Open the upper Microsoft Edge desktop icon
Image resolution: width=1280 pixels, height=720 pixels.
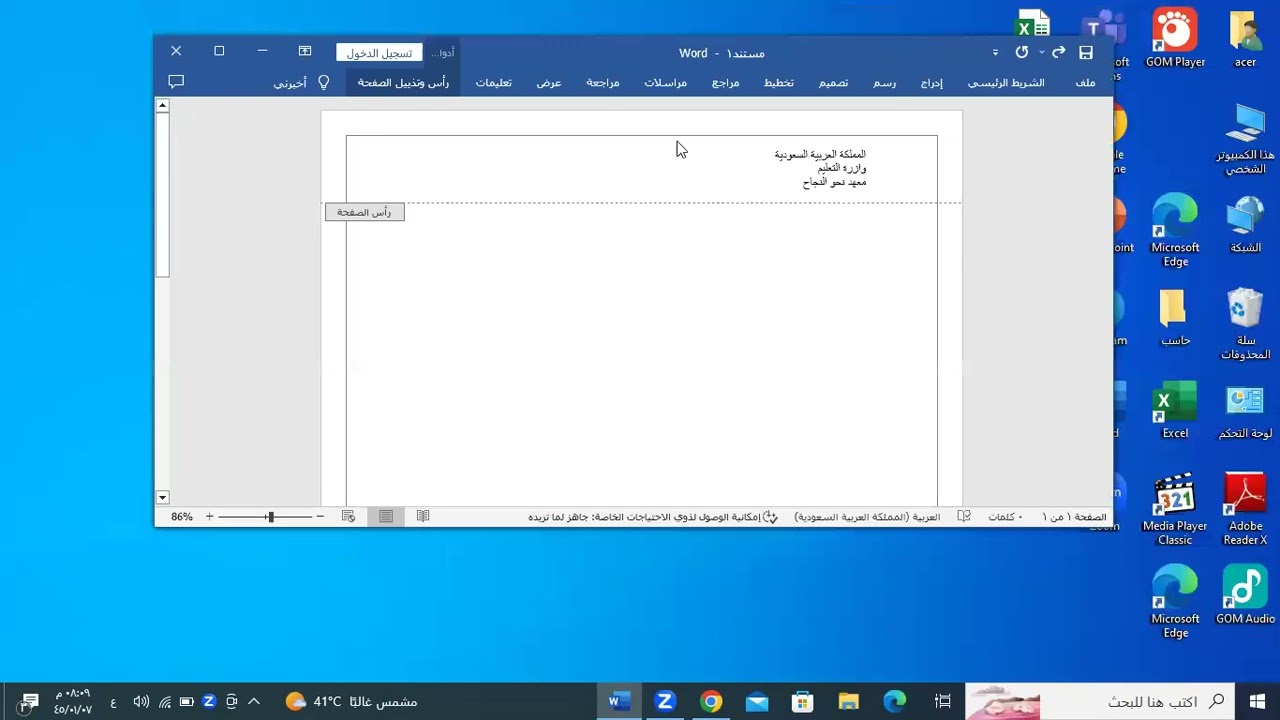pos(1175,232)
